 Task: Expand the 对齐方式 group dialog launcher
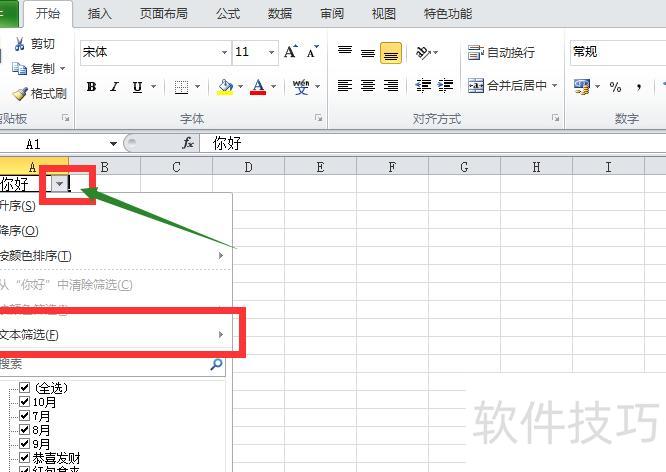tap(555, 118)
